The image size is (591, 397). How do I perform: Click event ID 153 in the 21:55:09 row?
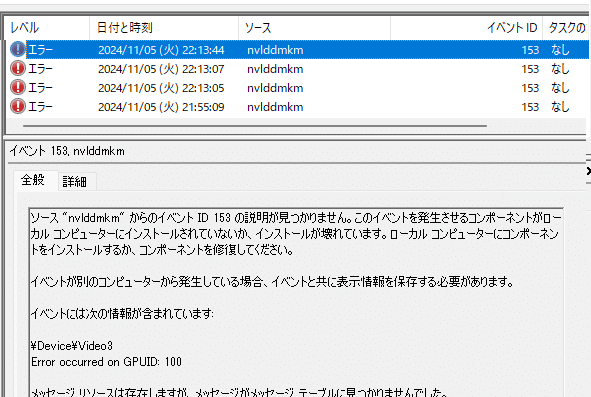click(x=530, y=107)
